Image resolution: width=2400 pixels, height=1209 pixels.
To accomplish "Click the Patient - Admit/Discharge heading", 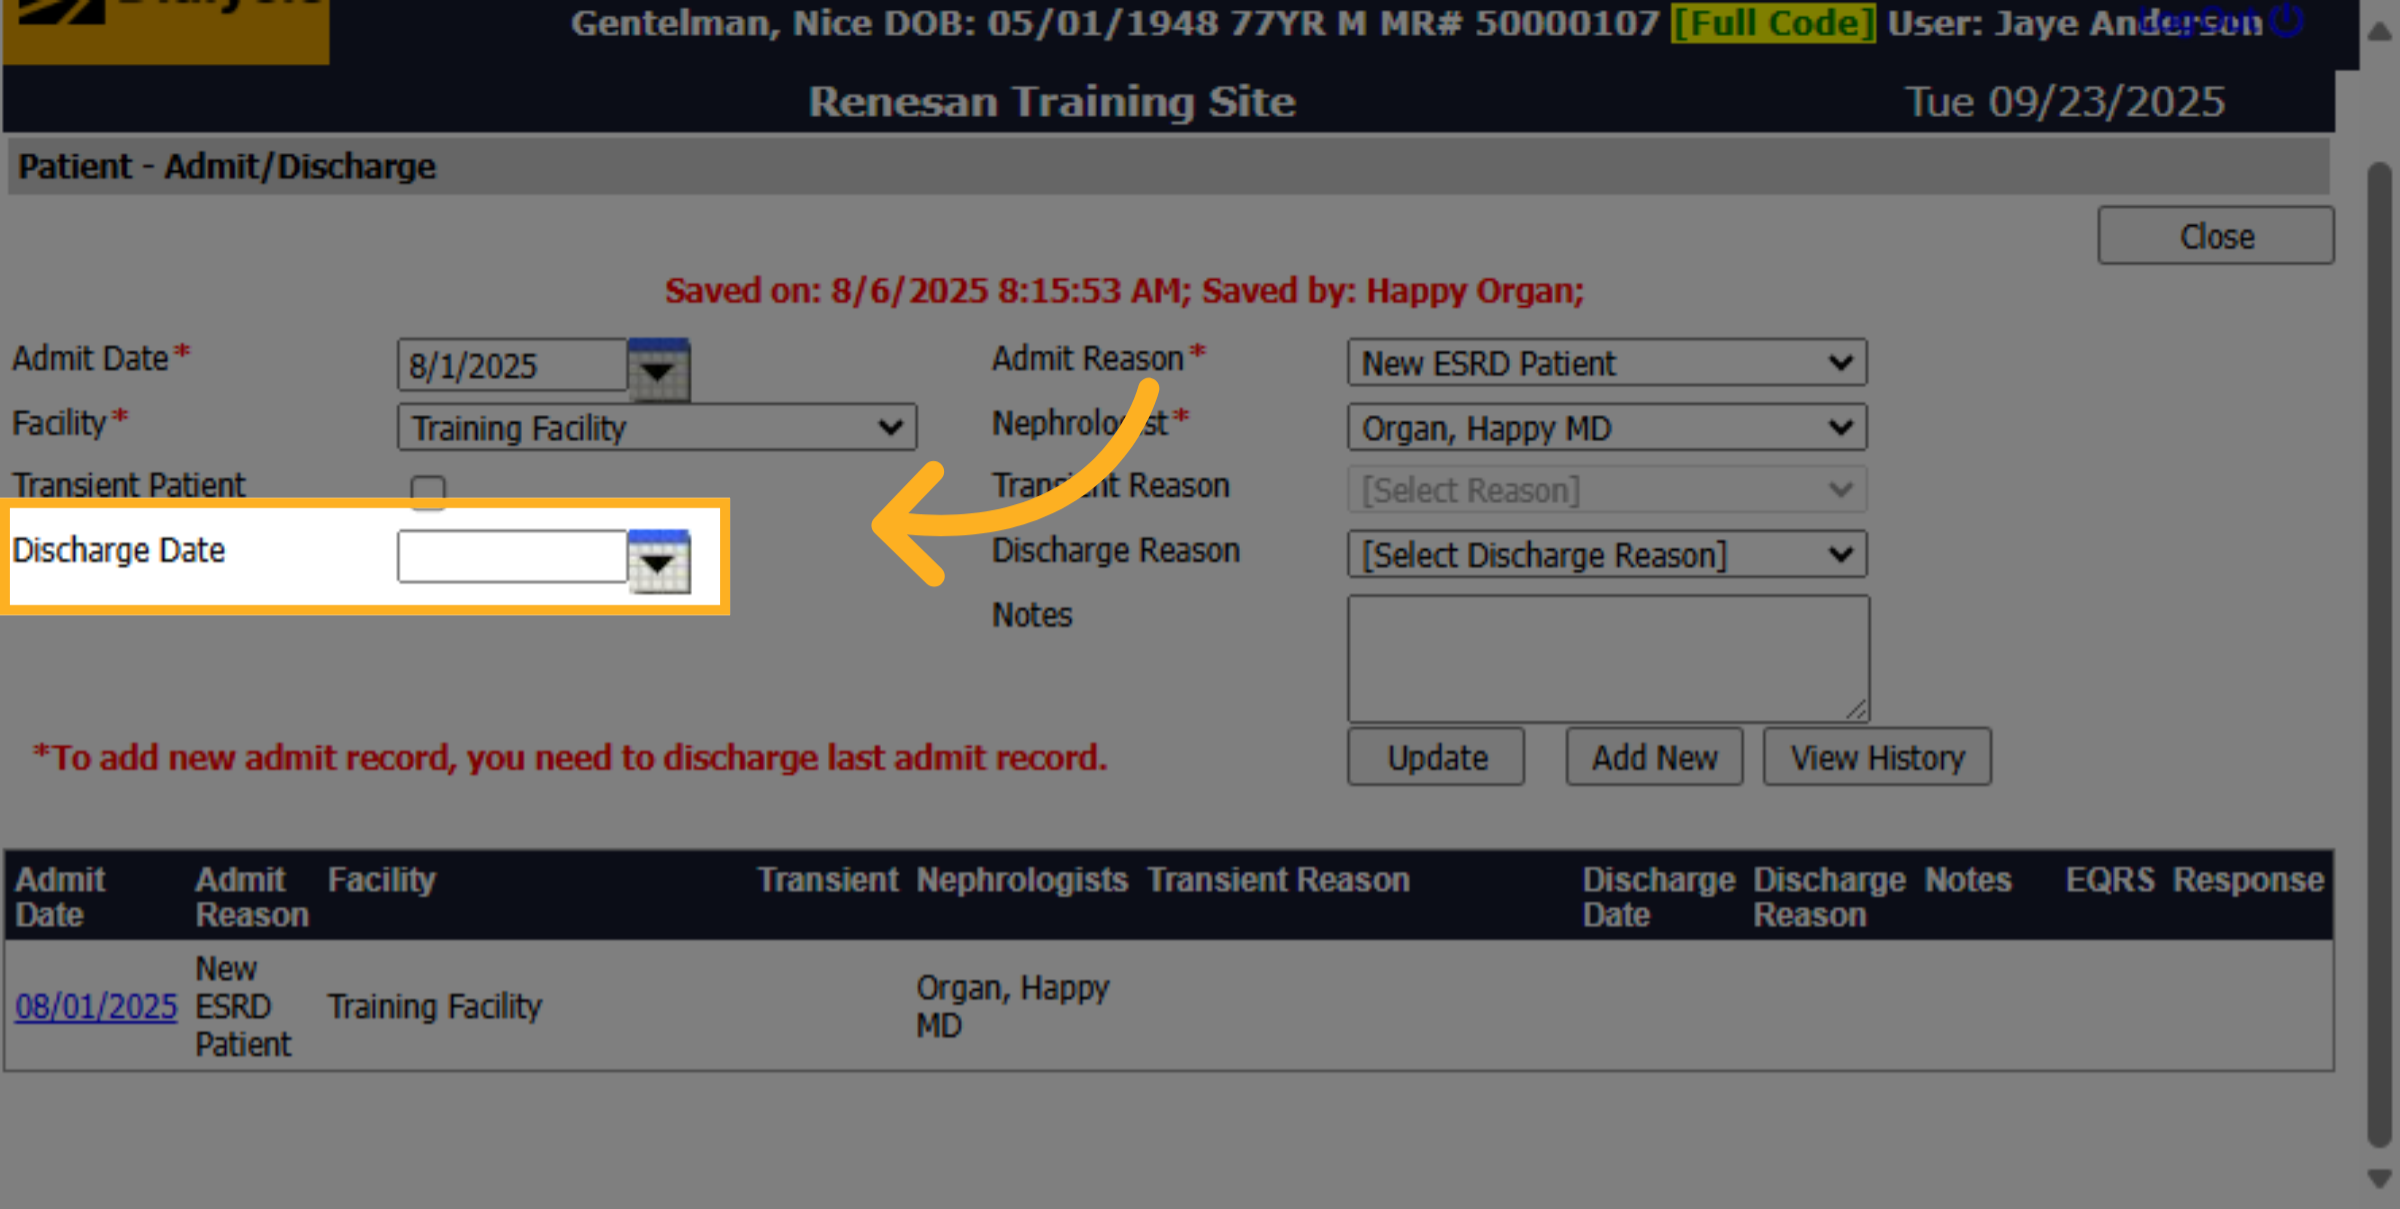I will click(x=227, y=166).
